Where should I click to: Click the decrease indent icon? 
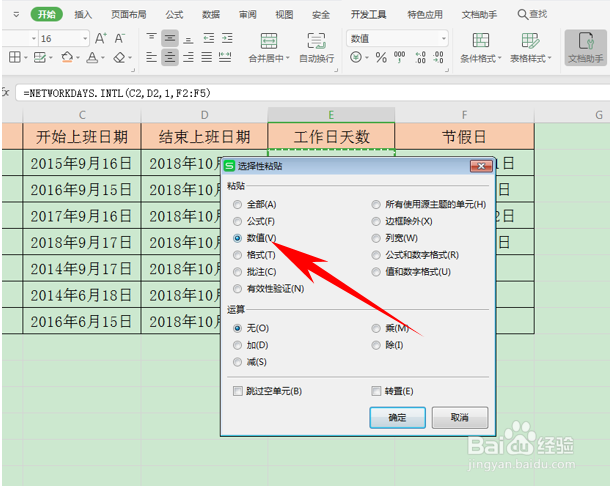point(209,38)
